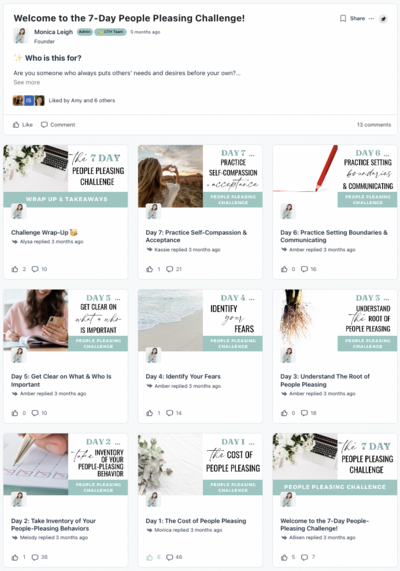Click the Comment icon under welcome post
The image size is (400, 571).
pyautogui.click(x=58, y=125)
